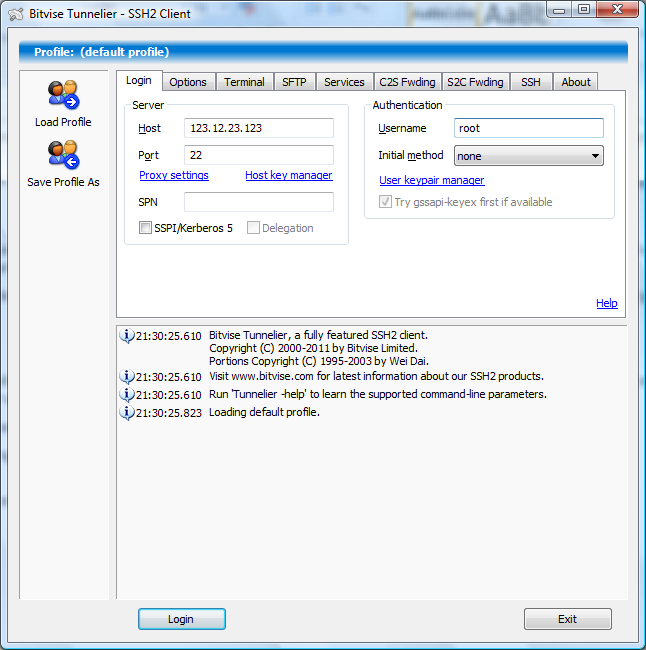Click the Port input field
The height and width of the screenshot is (650, 646).
(259, 155)
